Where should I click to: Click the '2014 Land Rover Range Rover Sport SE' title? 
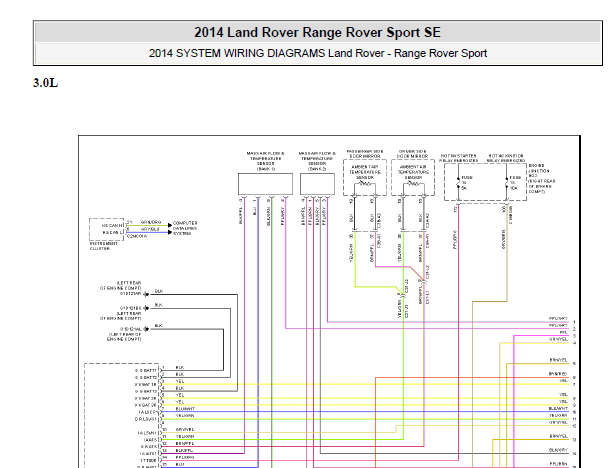(x=317, y=32)
